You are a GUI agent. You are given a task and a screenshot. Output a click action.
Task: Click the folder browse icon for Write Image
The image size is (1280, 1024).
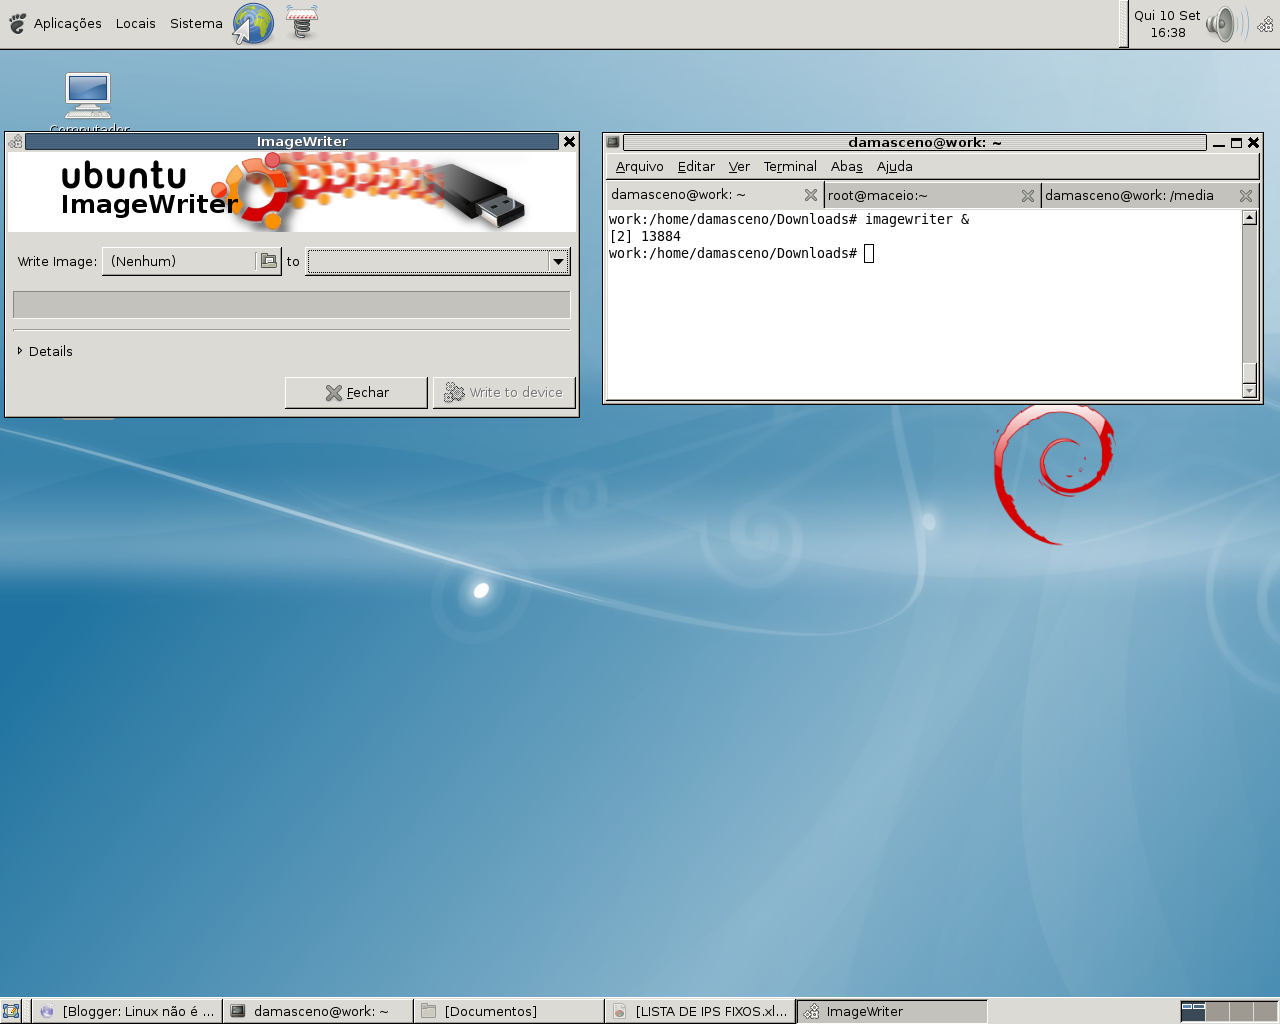[269, 261]
